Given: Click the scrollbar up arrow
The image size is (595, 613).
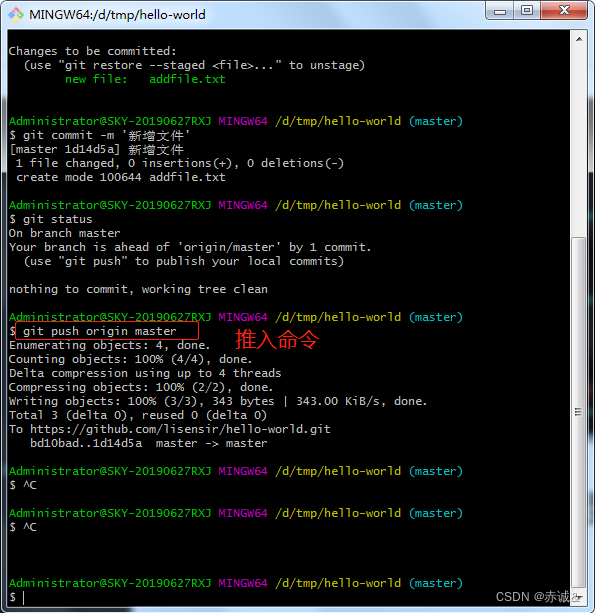Looking at the screenshot, I should (579, 39).
